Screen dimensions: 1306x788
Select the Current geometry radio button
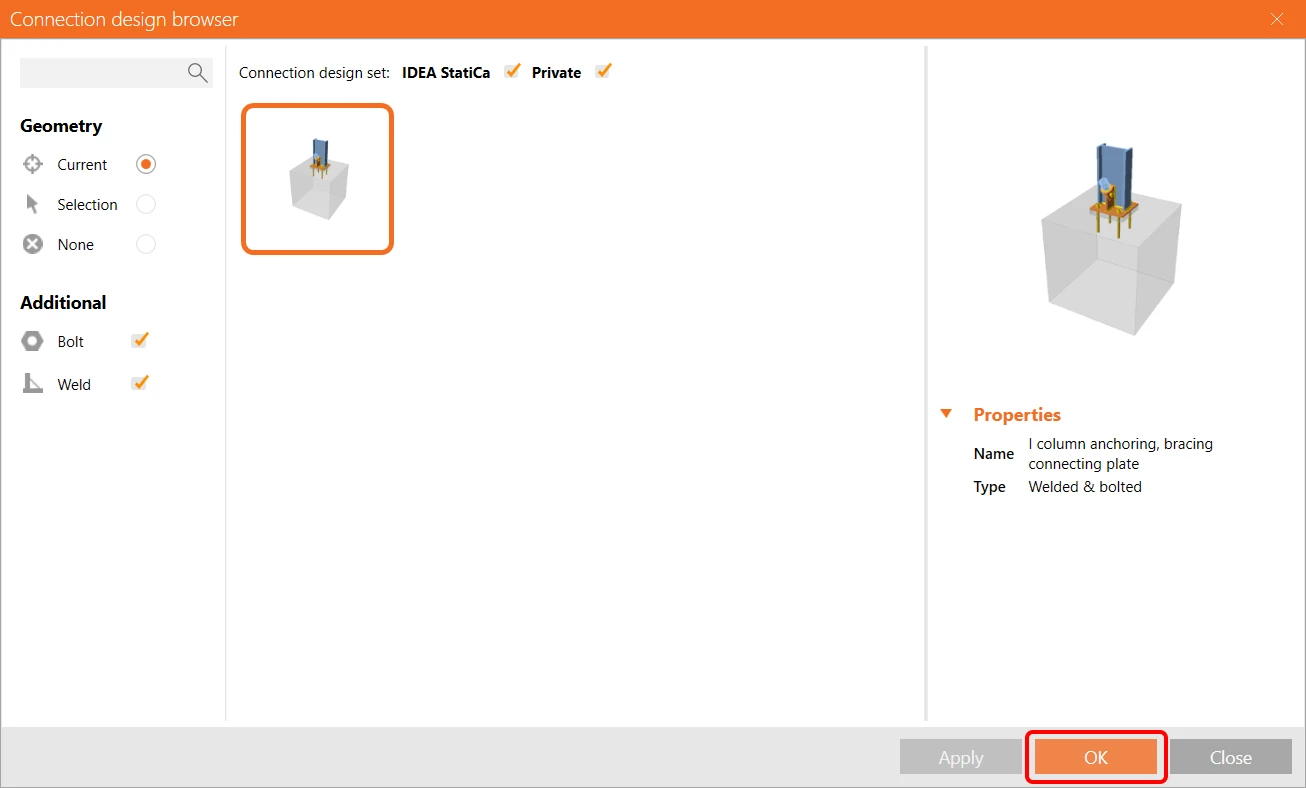pyautogui.click(x=146, y=164)
